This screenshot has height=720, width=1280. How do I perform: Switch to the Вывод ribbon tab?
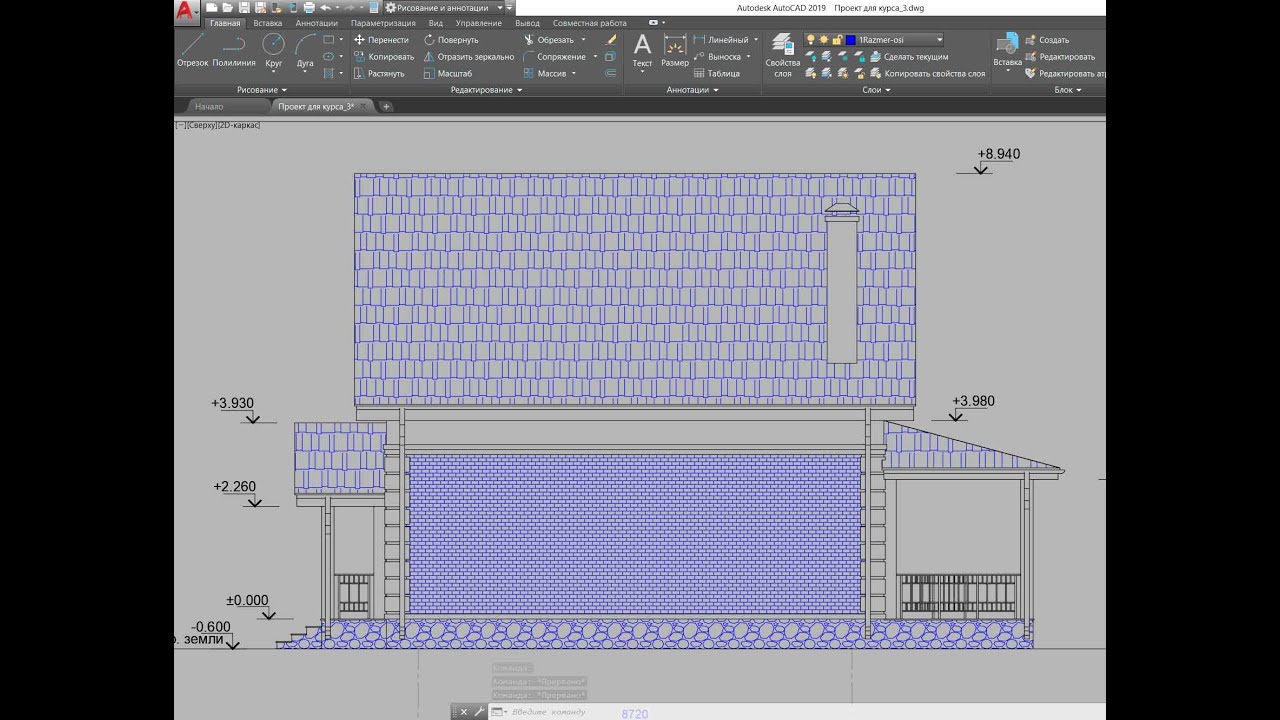(528, 23)
